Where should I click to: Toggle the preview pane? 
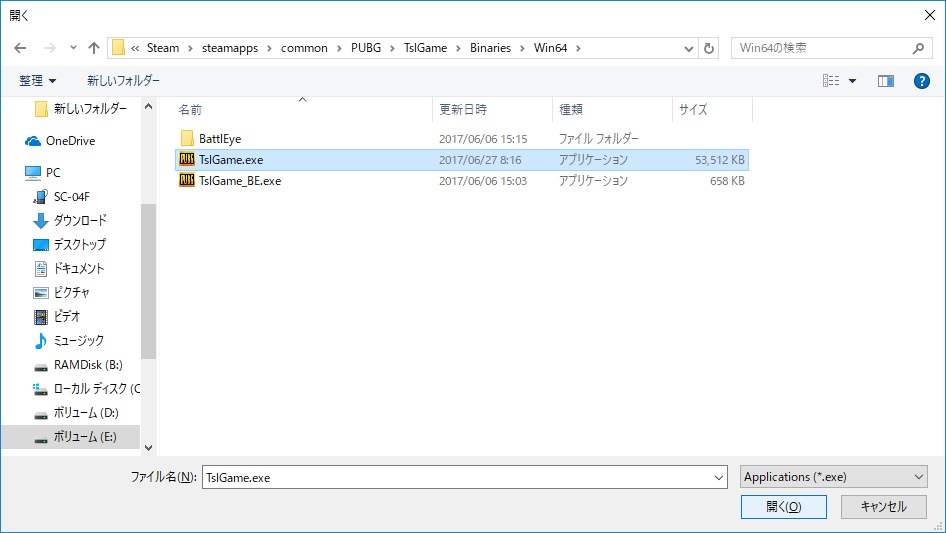point(886,81)
